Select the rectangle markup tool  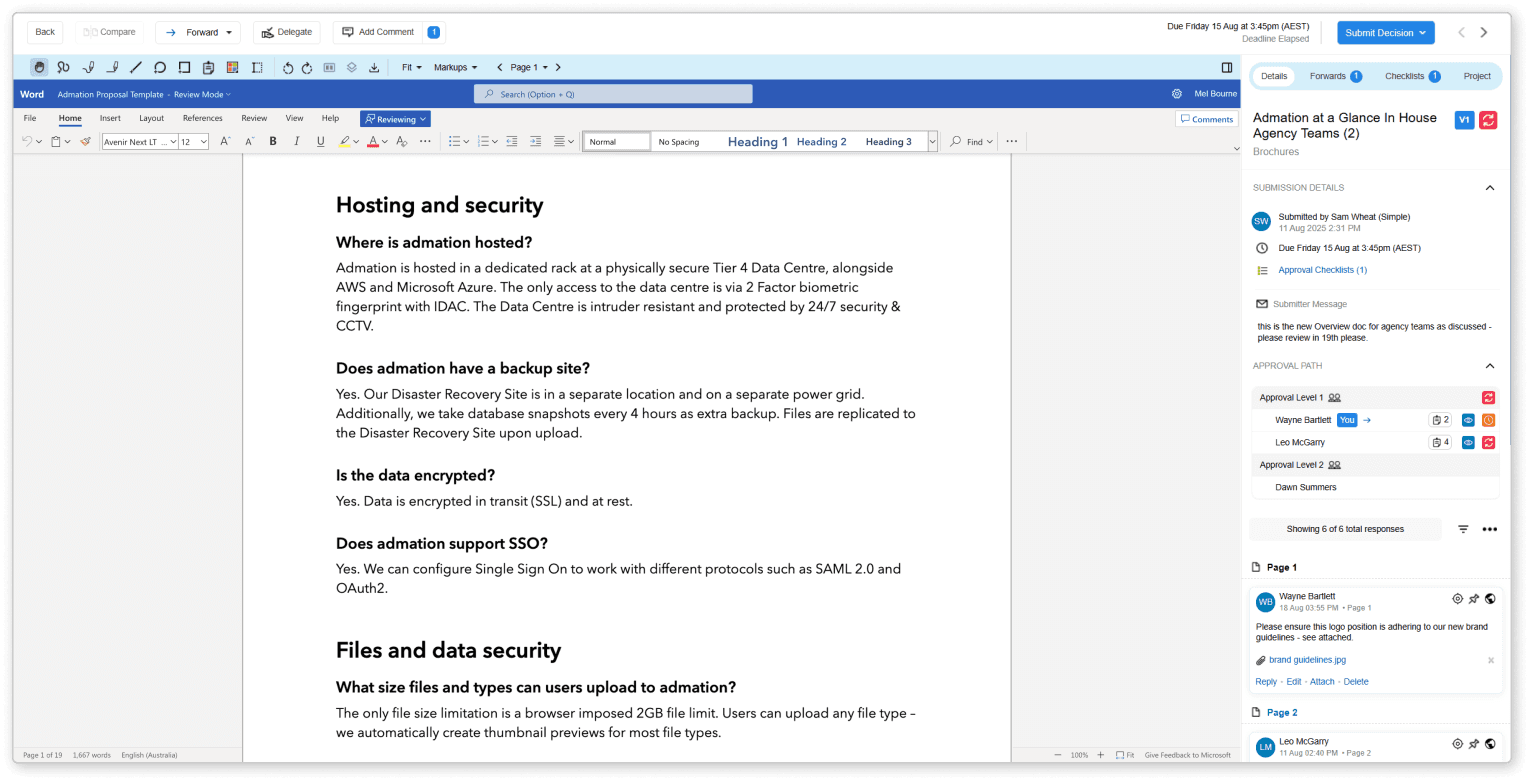pyautogui.click(x=184, y=67)
